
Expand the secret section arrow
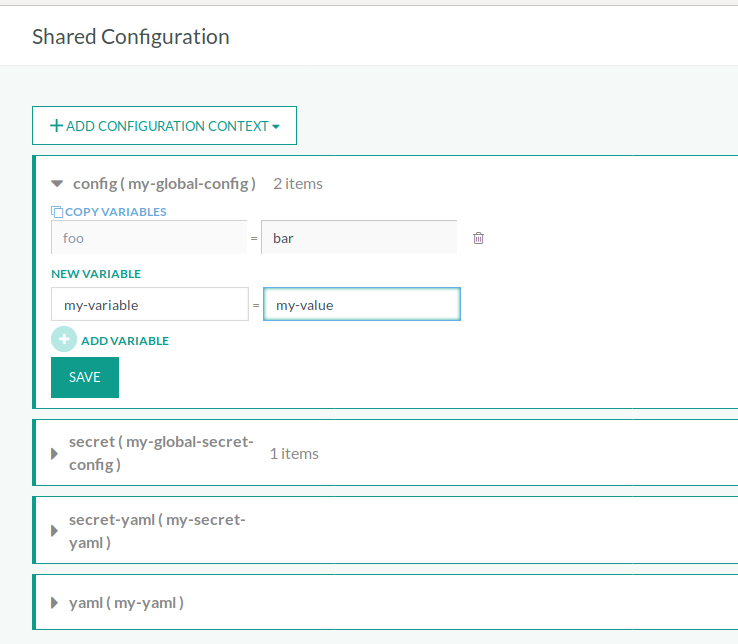point(55,453)
